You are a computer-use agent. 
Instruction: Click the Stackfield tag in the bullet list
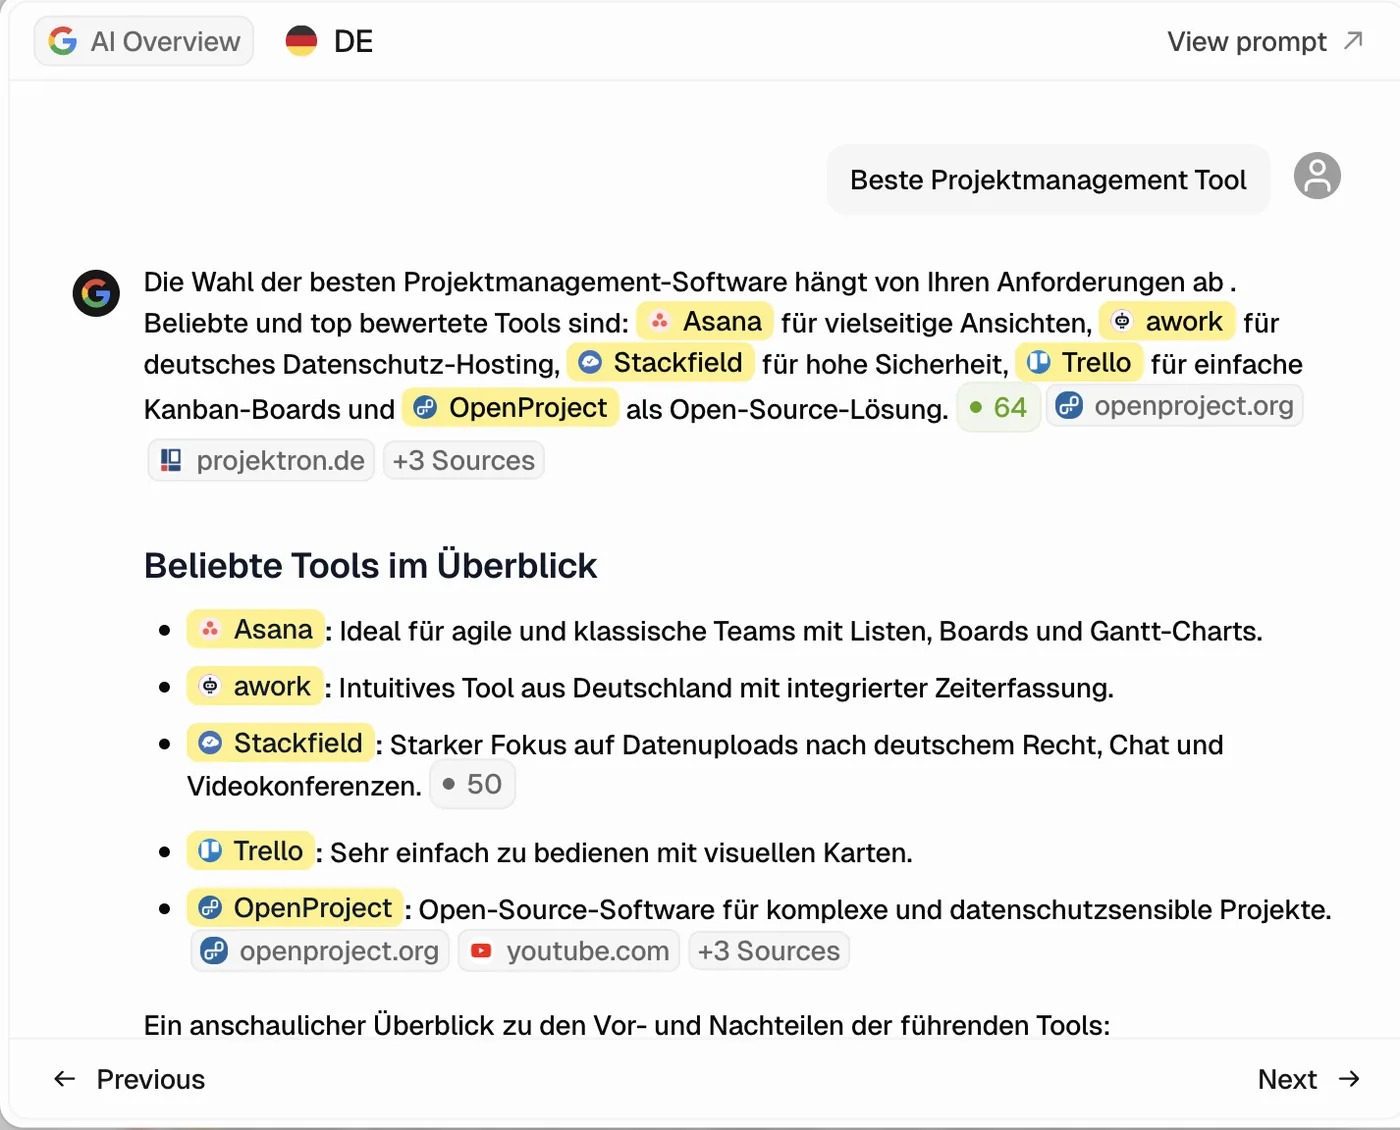280,744
